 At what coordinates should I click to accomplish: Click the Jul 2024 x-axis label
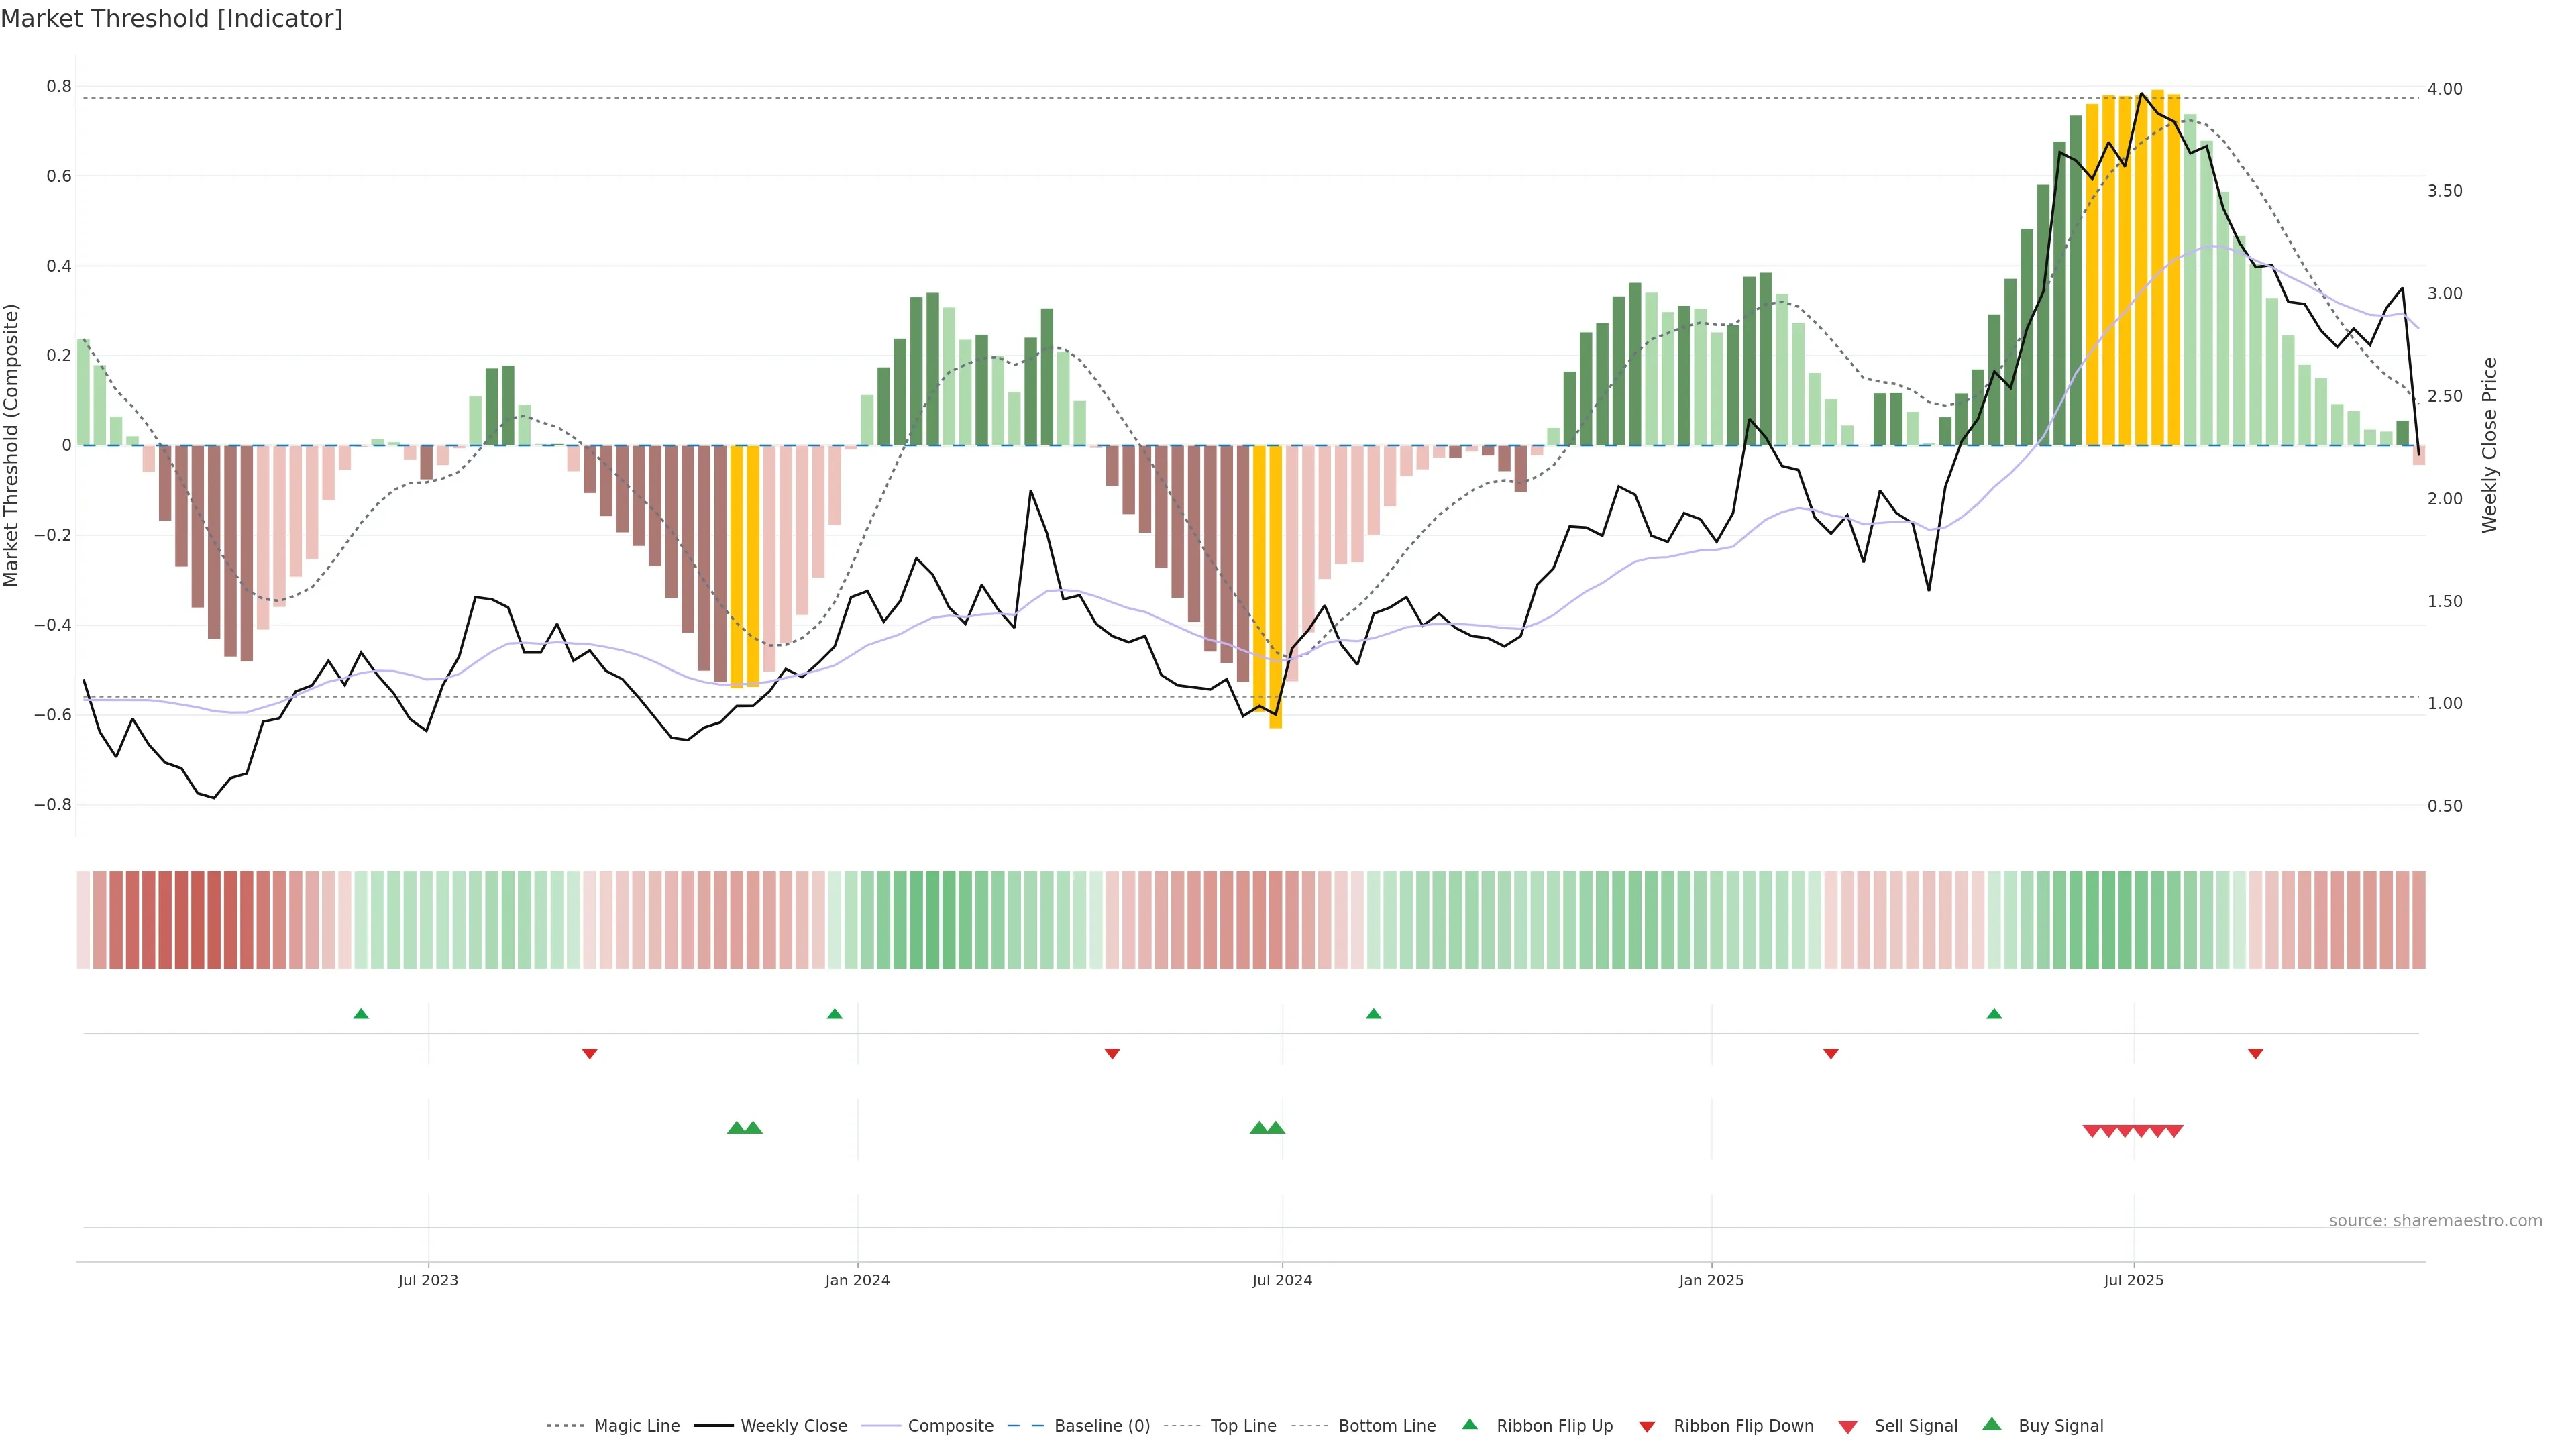(x=1282, y=1280)
